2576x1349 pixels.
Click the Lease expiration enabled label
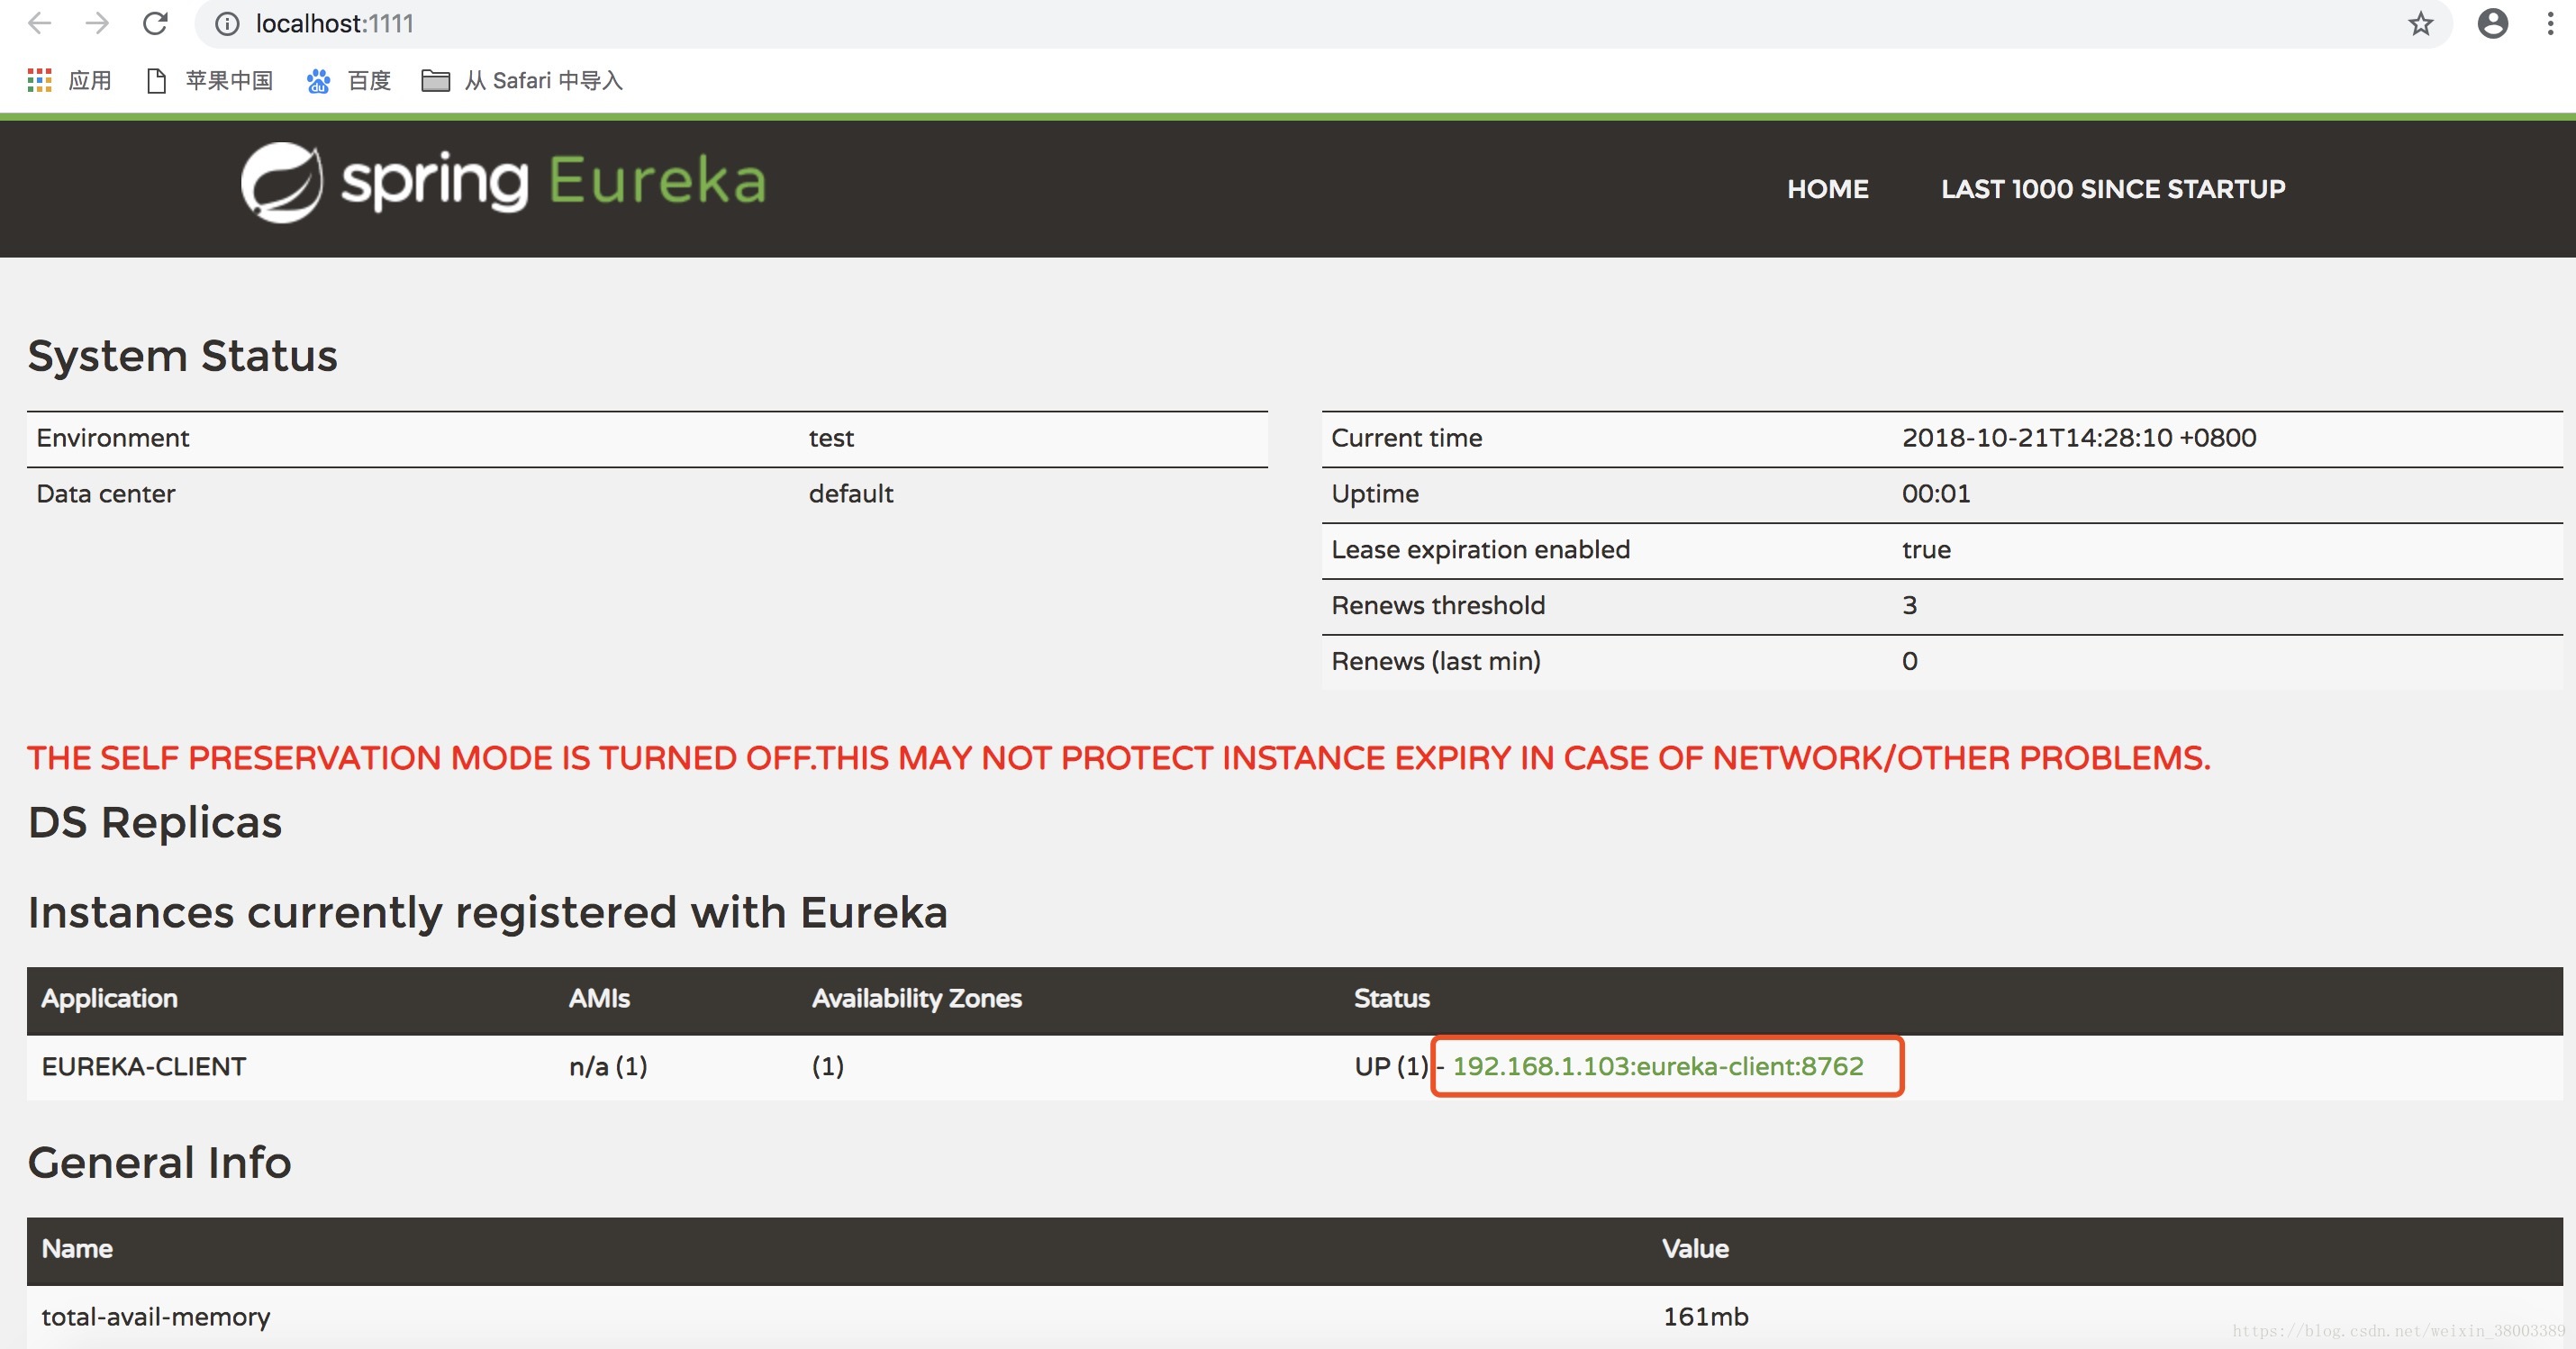(1480, 550)
